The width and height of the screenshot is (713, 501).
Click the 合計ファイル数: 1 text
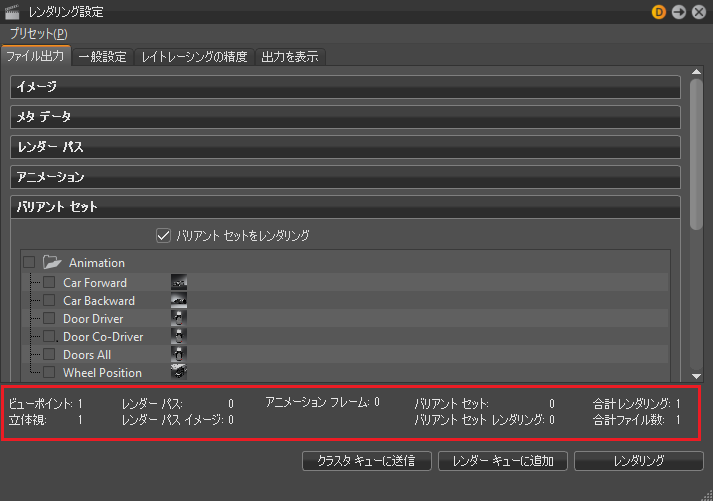pyautogui.click(x=637, y=420)
